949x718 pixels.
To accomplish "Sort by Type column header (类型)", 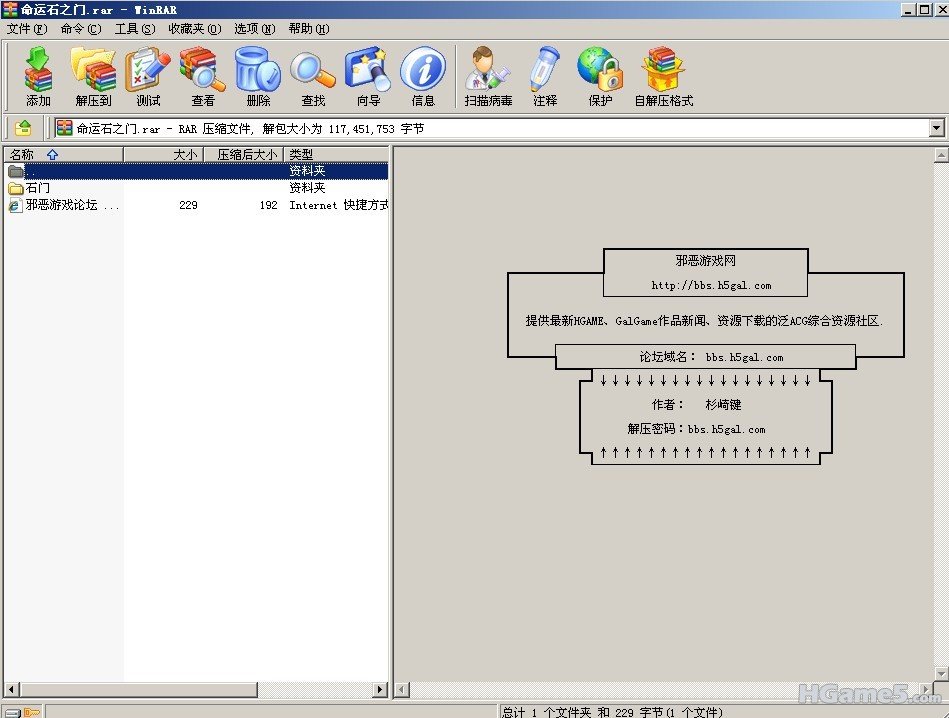I will [x=336, y=154].
